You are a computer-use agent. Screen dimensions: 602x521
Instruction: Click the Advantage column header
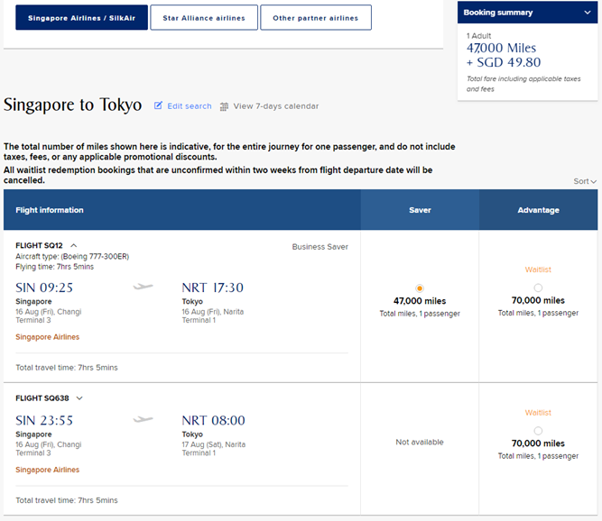click(538, 210)
